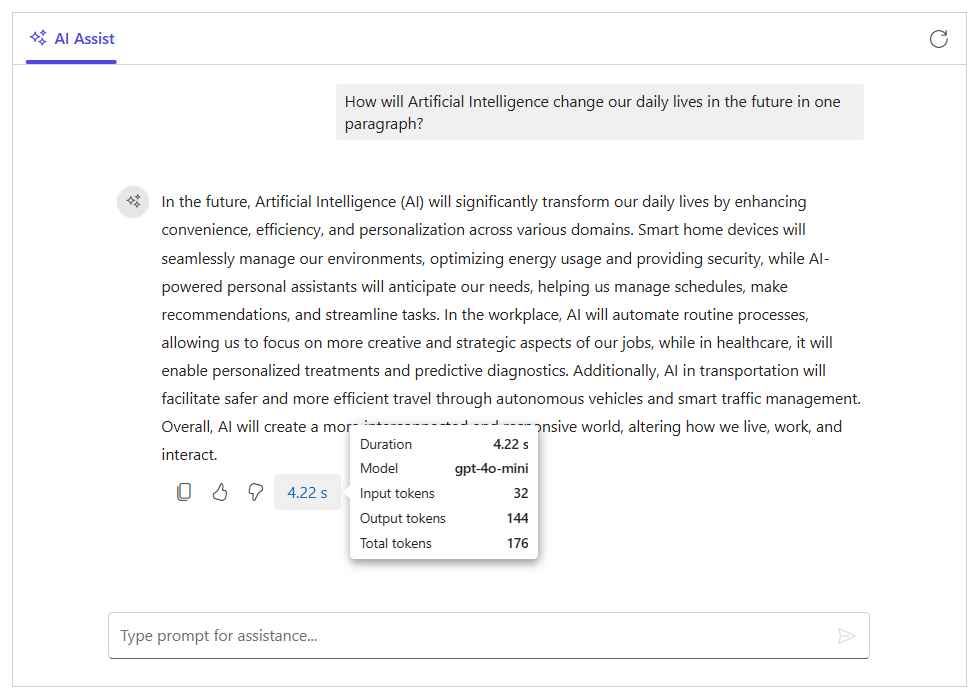Click the Output tokens row

pos(444,518)
